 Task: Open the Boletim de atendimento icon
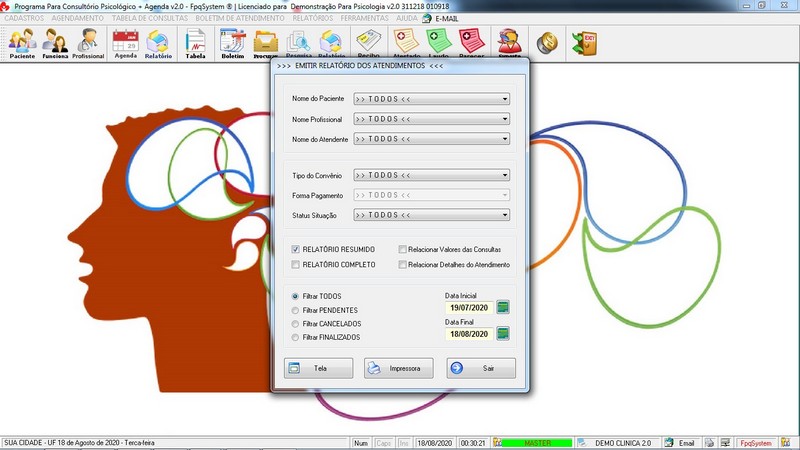pyautogui.click(x=233, y=43)
